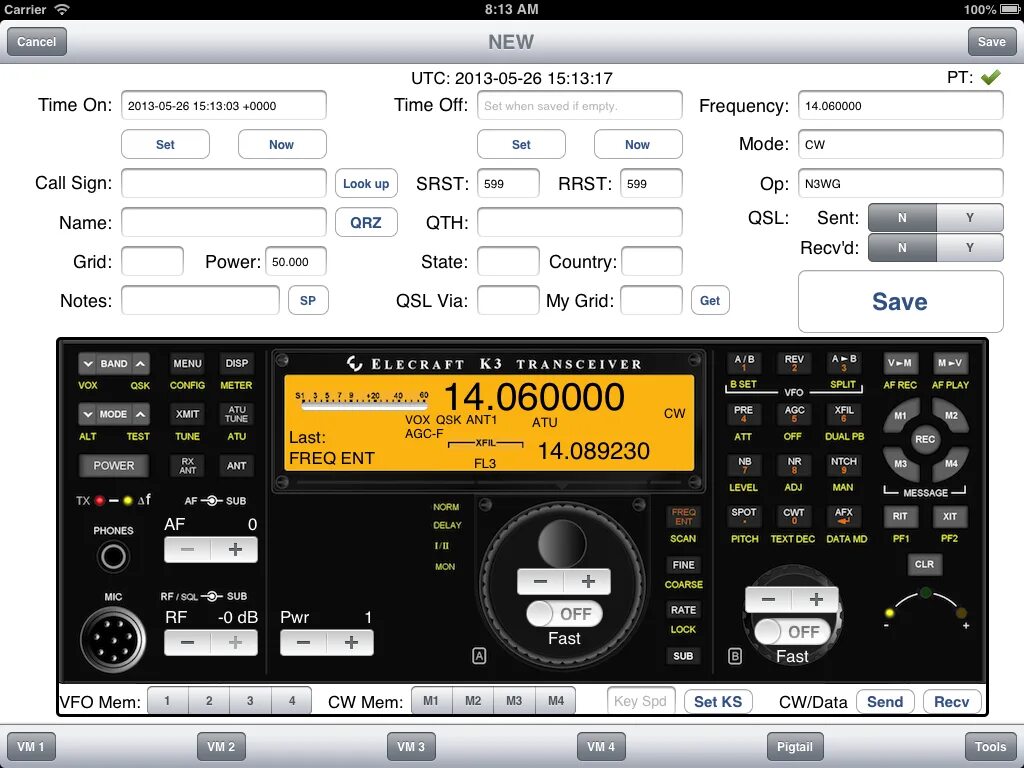This screenshot has height=768, width=1024.
Task: Select VFO Mem 1
Action: click(167, 701)
